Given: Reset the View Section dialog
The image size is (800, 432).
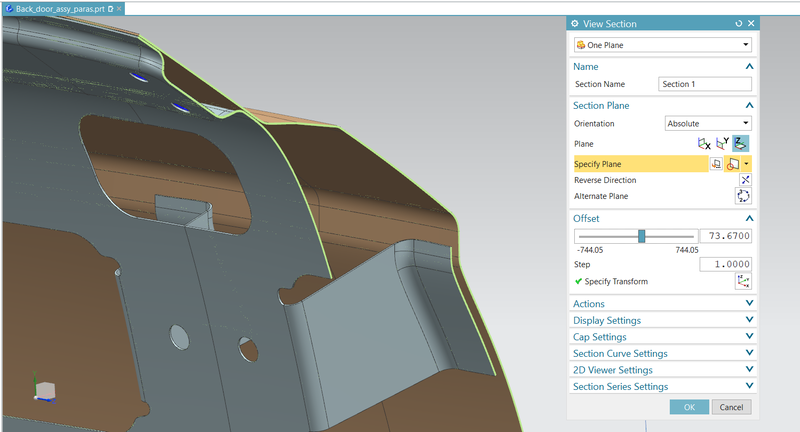Looking at the screenshot, I should [x=738, y=23].
